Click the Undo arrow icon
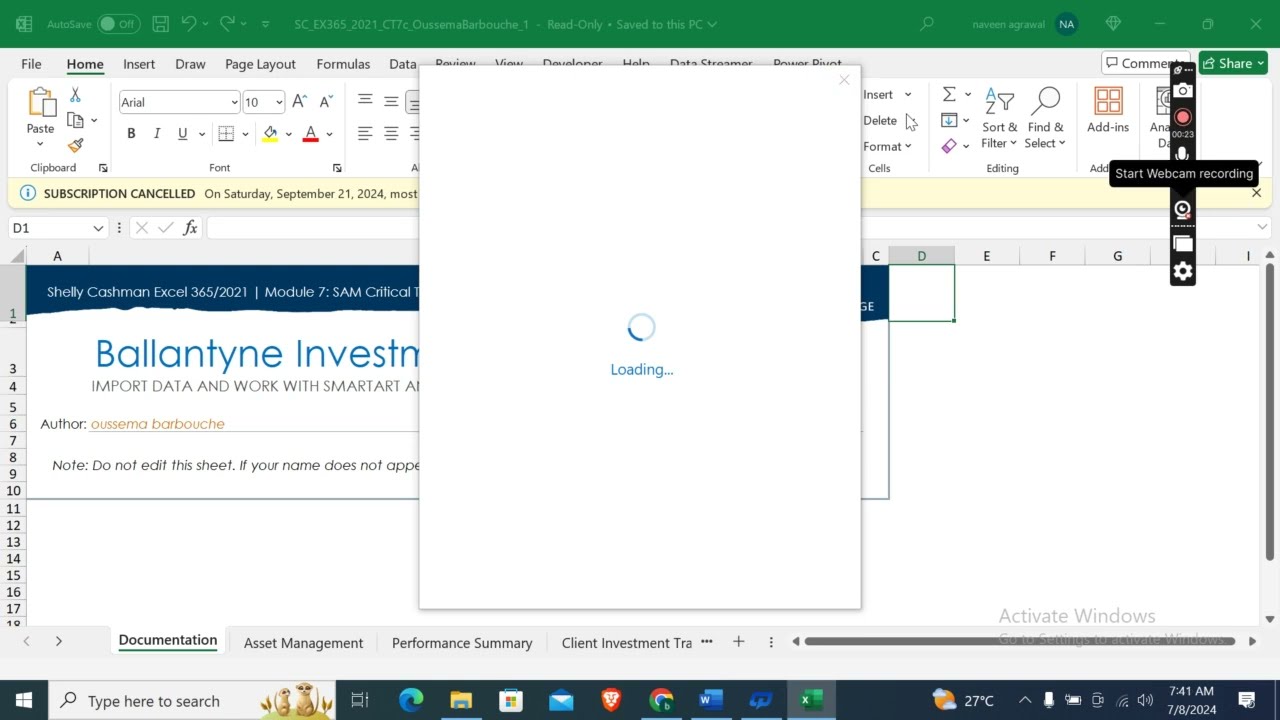Image resolution: width=1280 pixels, height=720 pixels. (188, 24)
